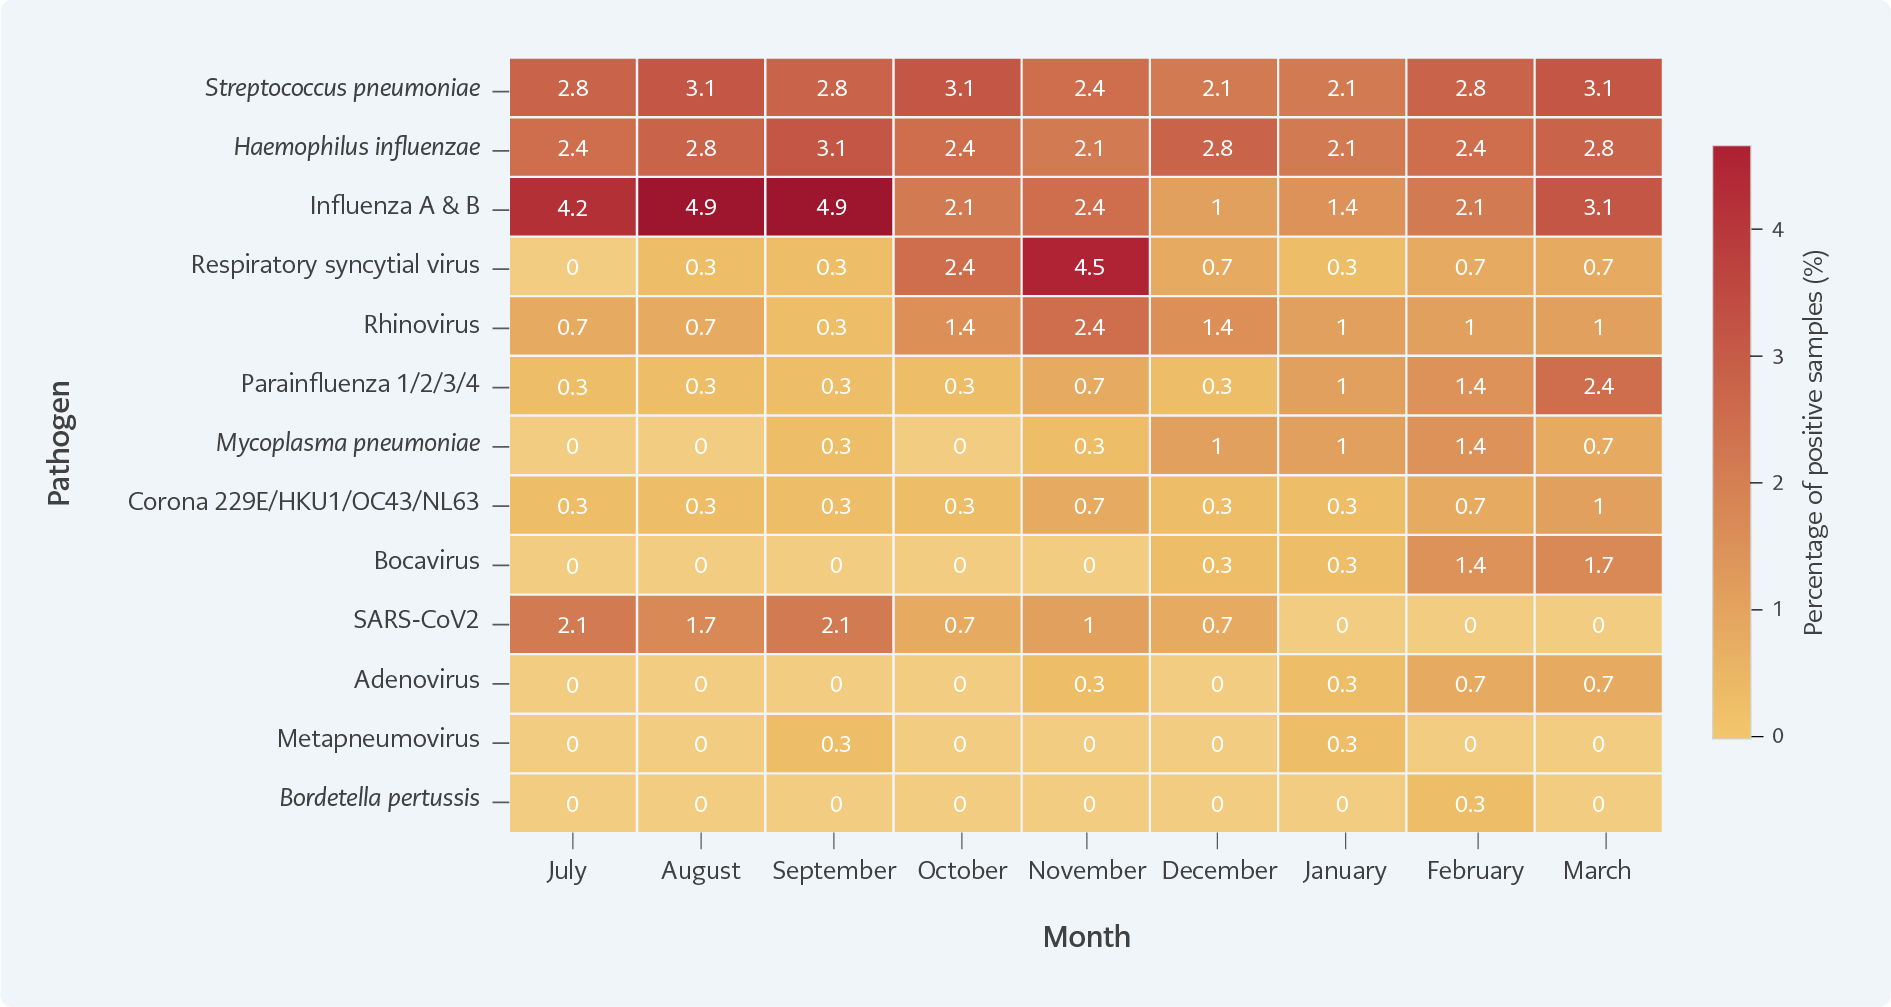Click the Influenza A & B July cell
The image size is (1891, 1007).
coord(572,207)
